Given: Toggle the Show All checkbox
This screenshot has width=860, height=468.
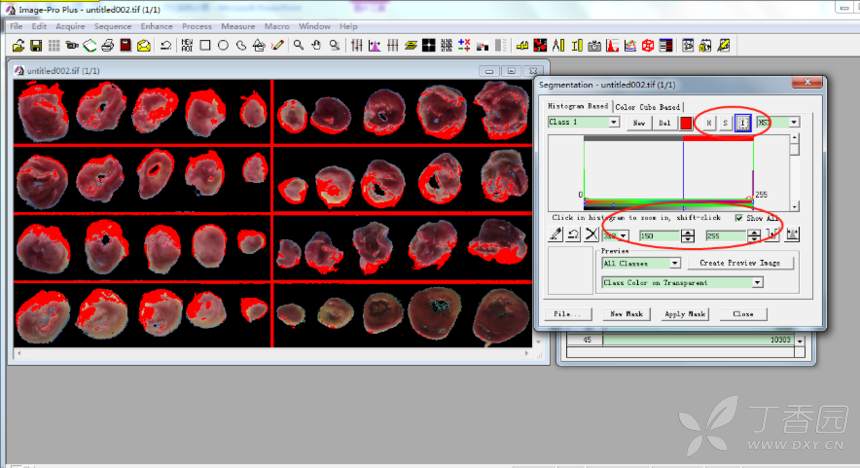Looking at the screenshot, I should click(739, 218).
